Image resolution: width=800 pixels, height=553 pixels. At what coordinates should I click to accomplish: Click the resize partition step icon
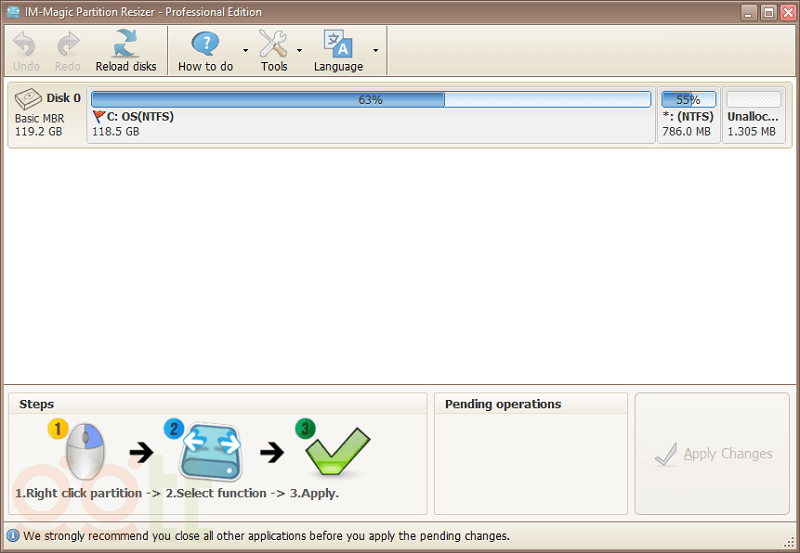[210, 453]
